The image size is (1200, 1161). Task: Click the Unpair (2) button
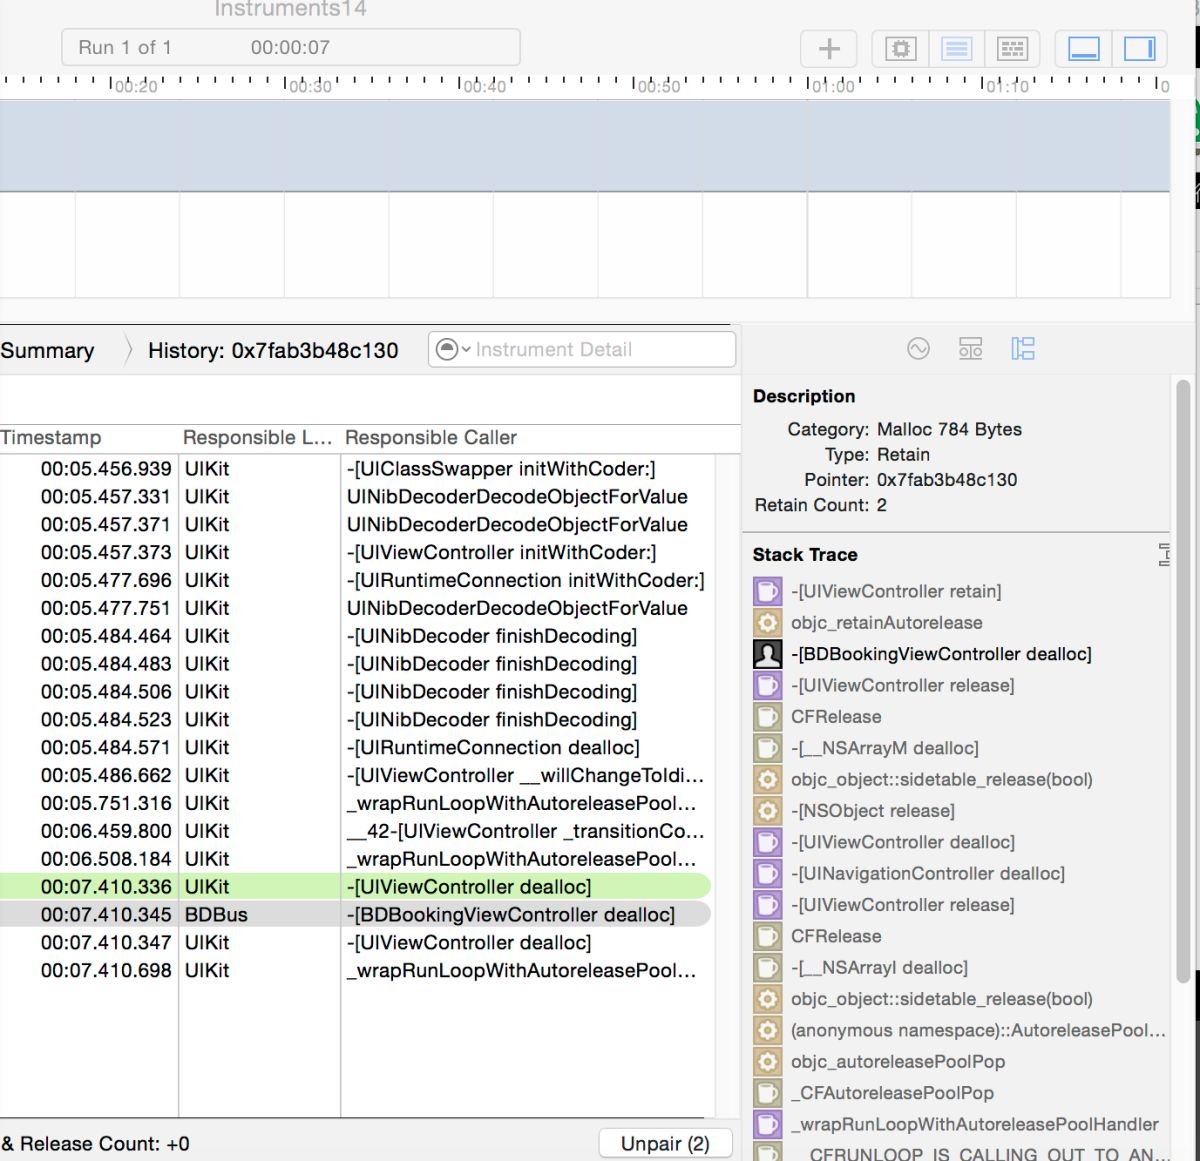665,1143
